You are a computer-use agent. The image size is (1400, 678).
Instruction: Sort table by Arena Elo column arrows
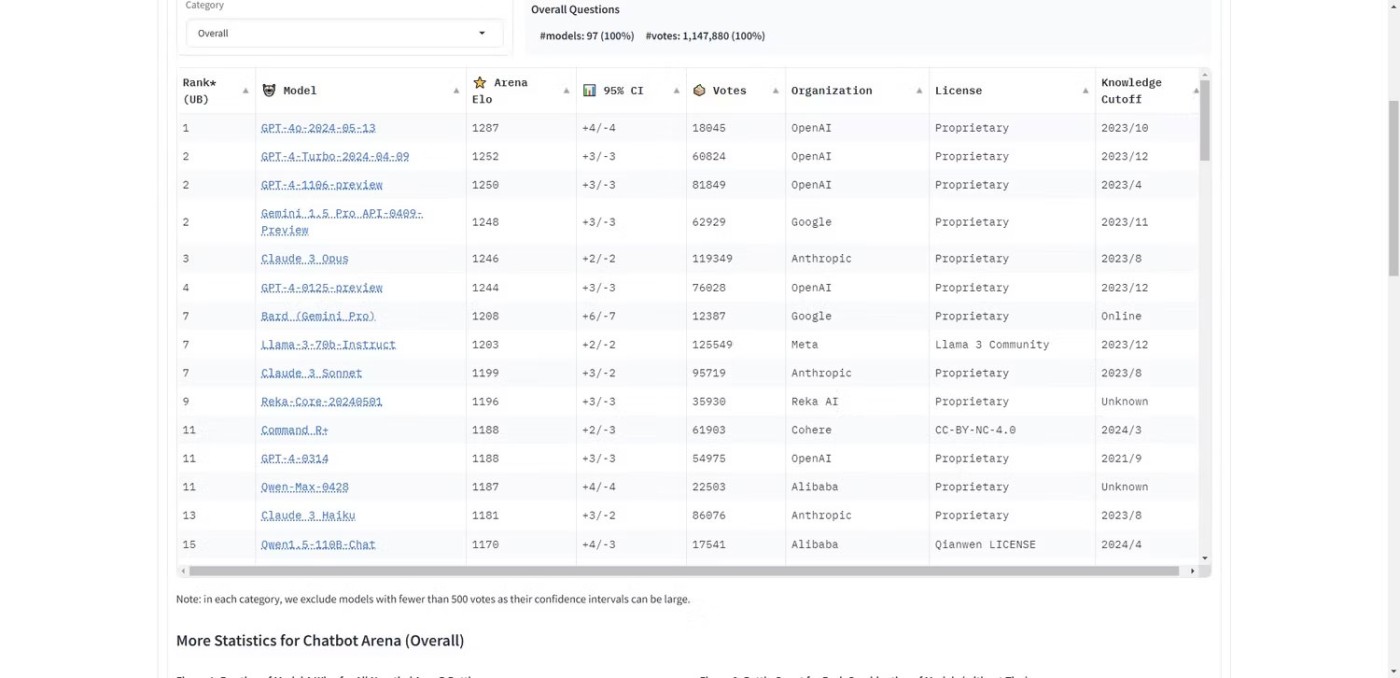(566, 91)
